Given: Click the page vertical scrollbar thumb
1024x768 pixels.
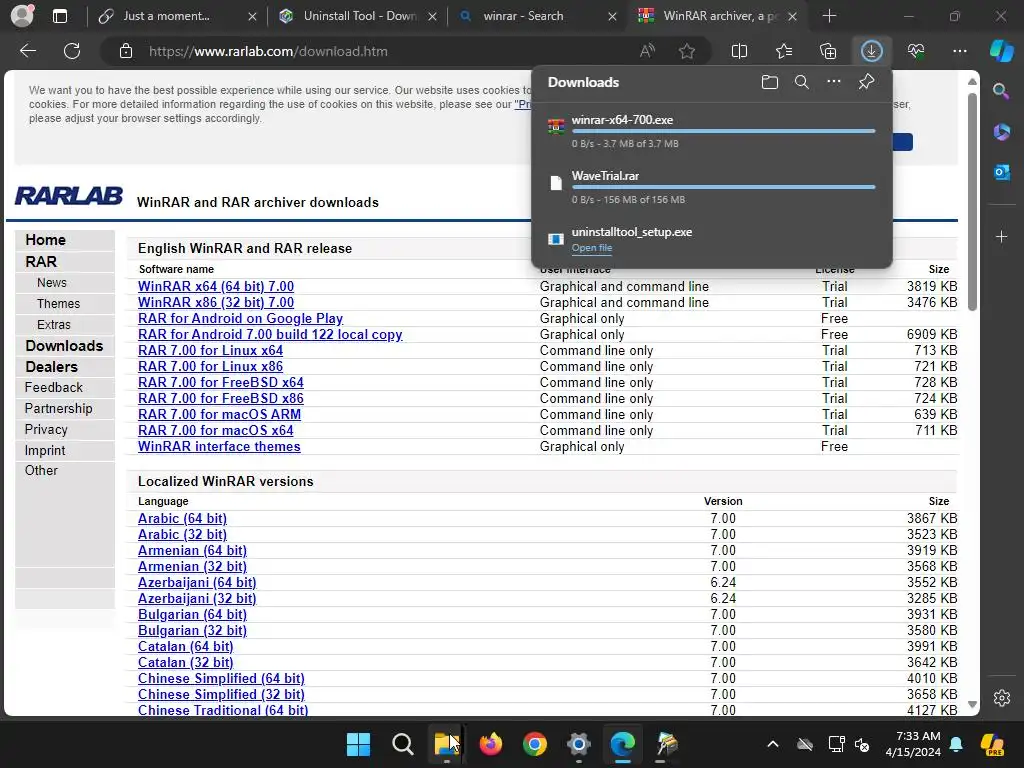Looking at the screenshot, I should [972, 201].
